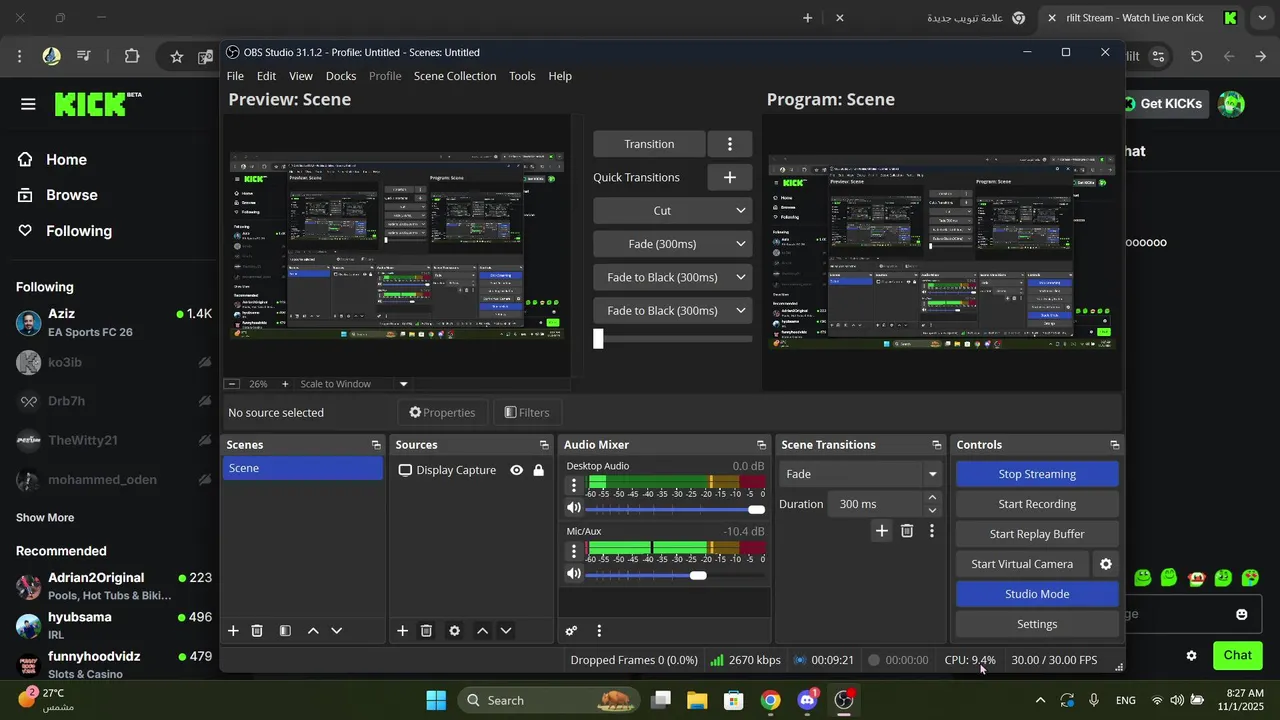Float the Scenes dock icon
1280x720 pixels.
point(376,445)
